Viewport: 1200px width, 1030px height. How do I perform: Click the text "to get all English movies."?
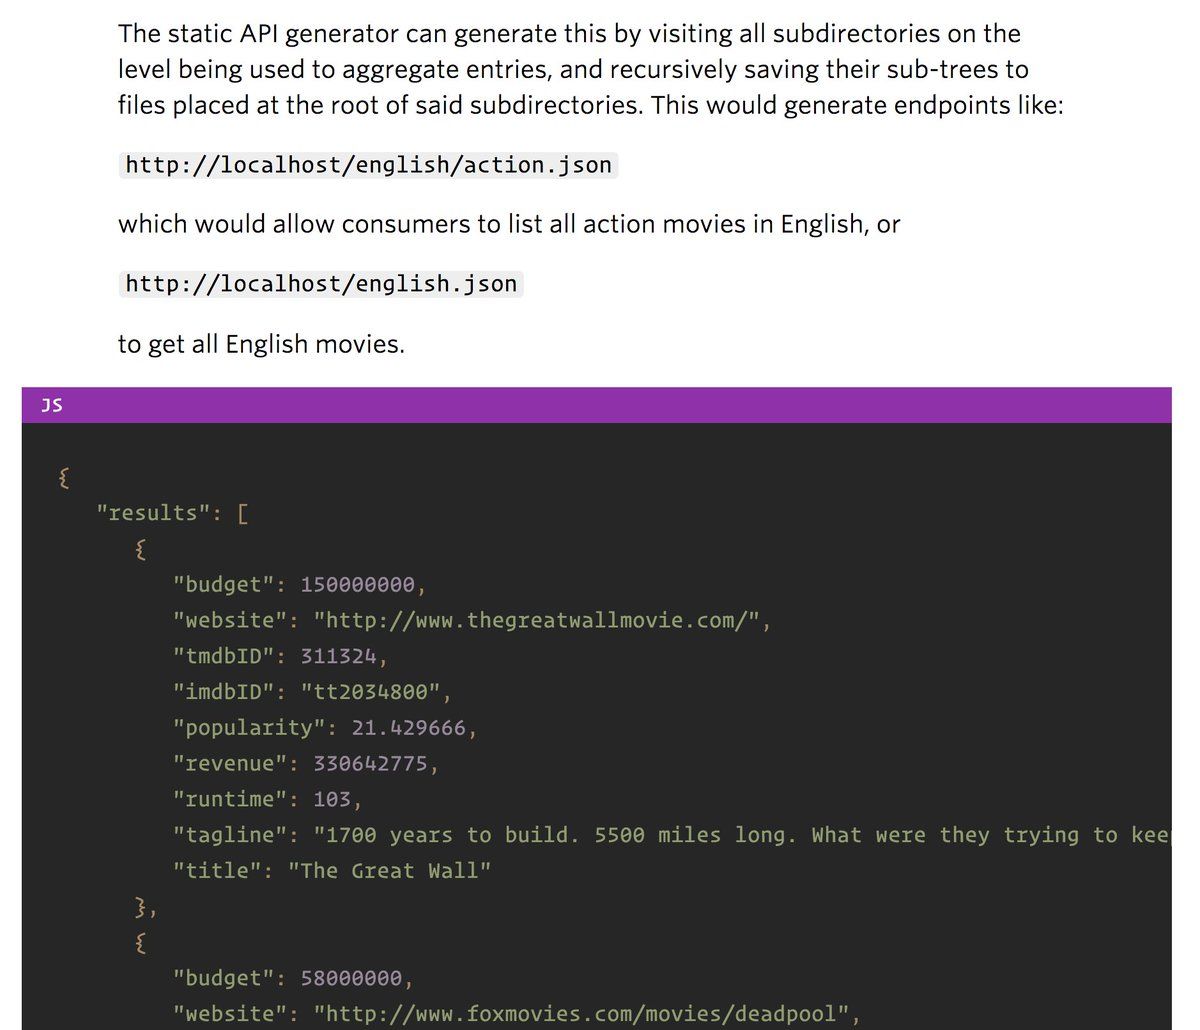pyautogui.click(x=261, y=345)
